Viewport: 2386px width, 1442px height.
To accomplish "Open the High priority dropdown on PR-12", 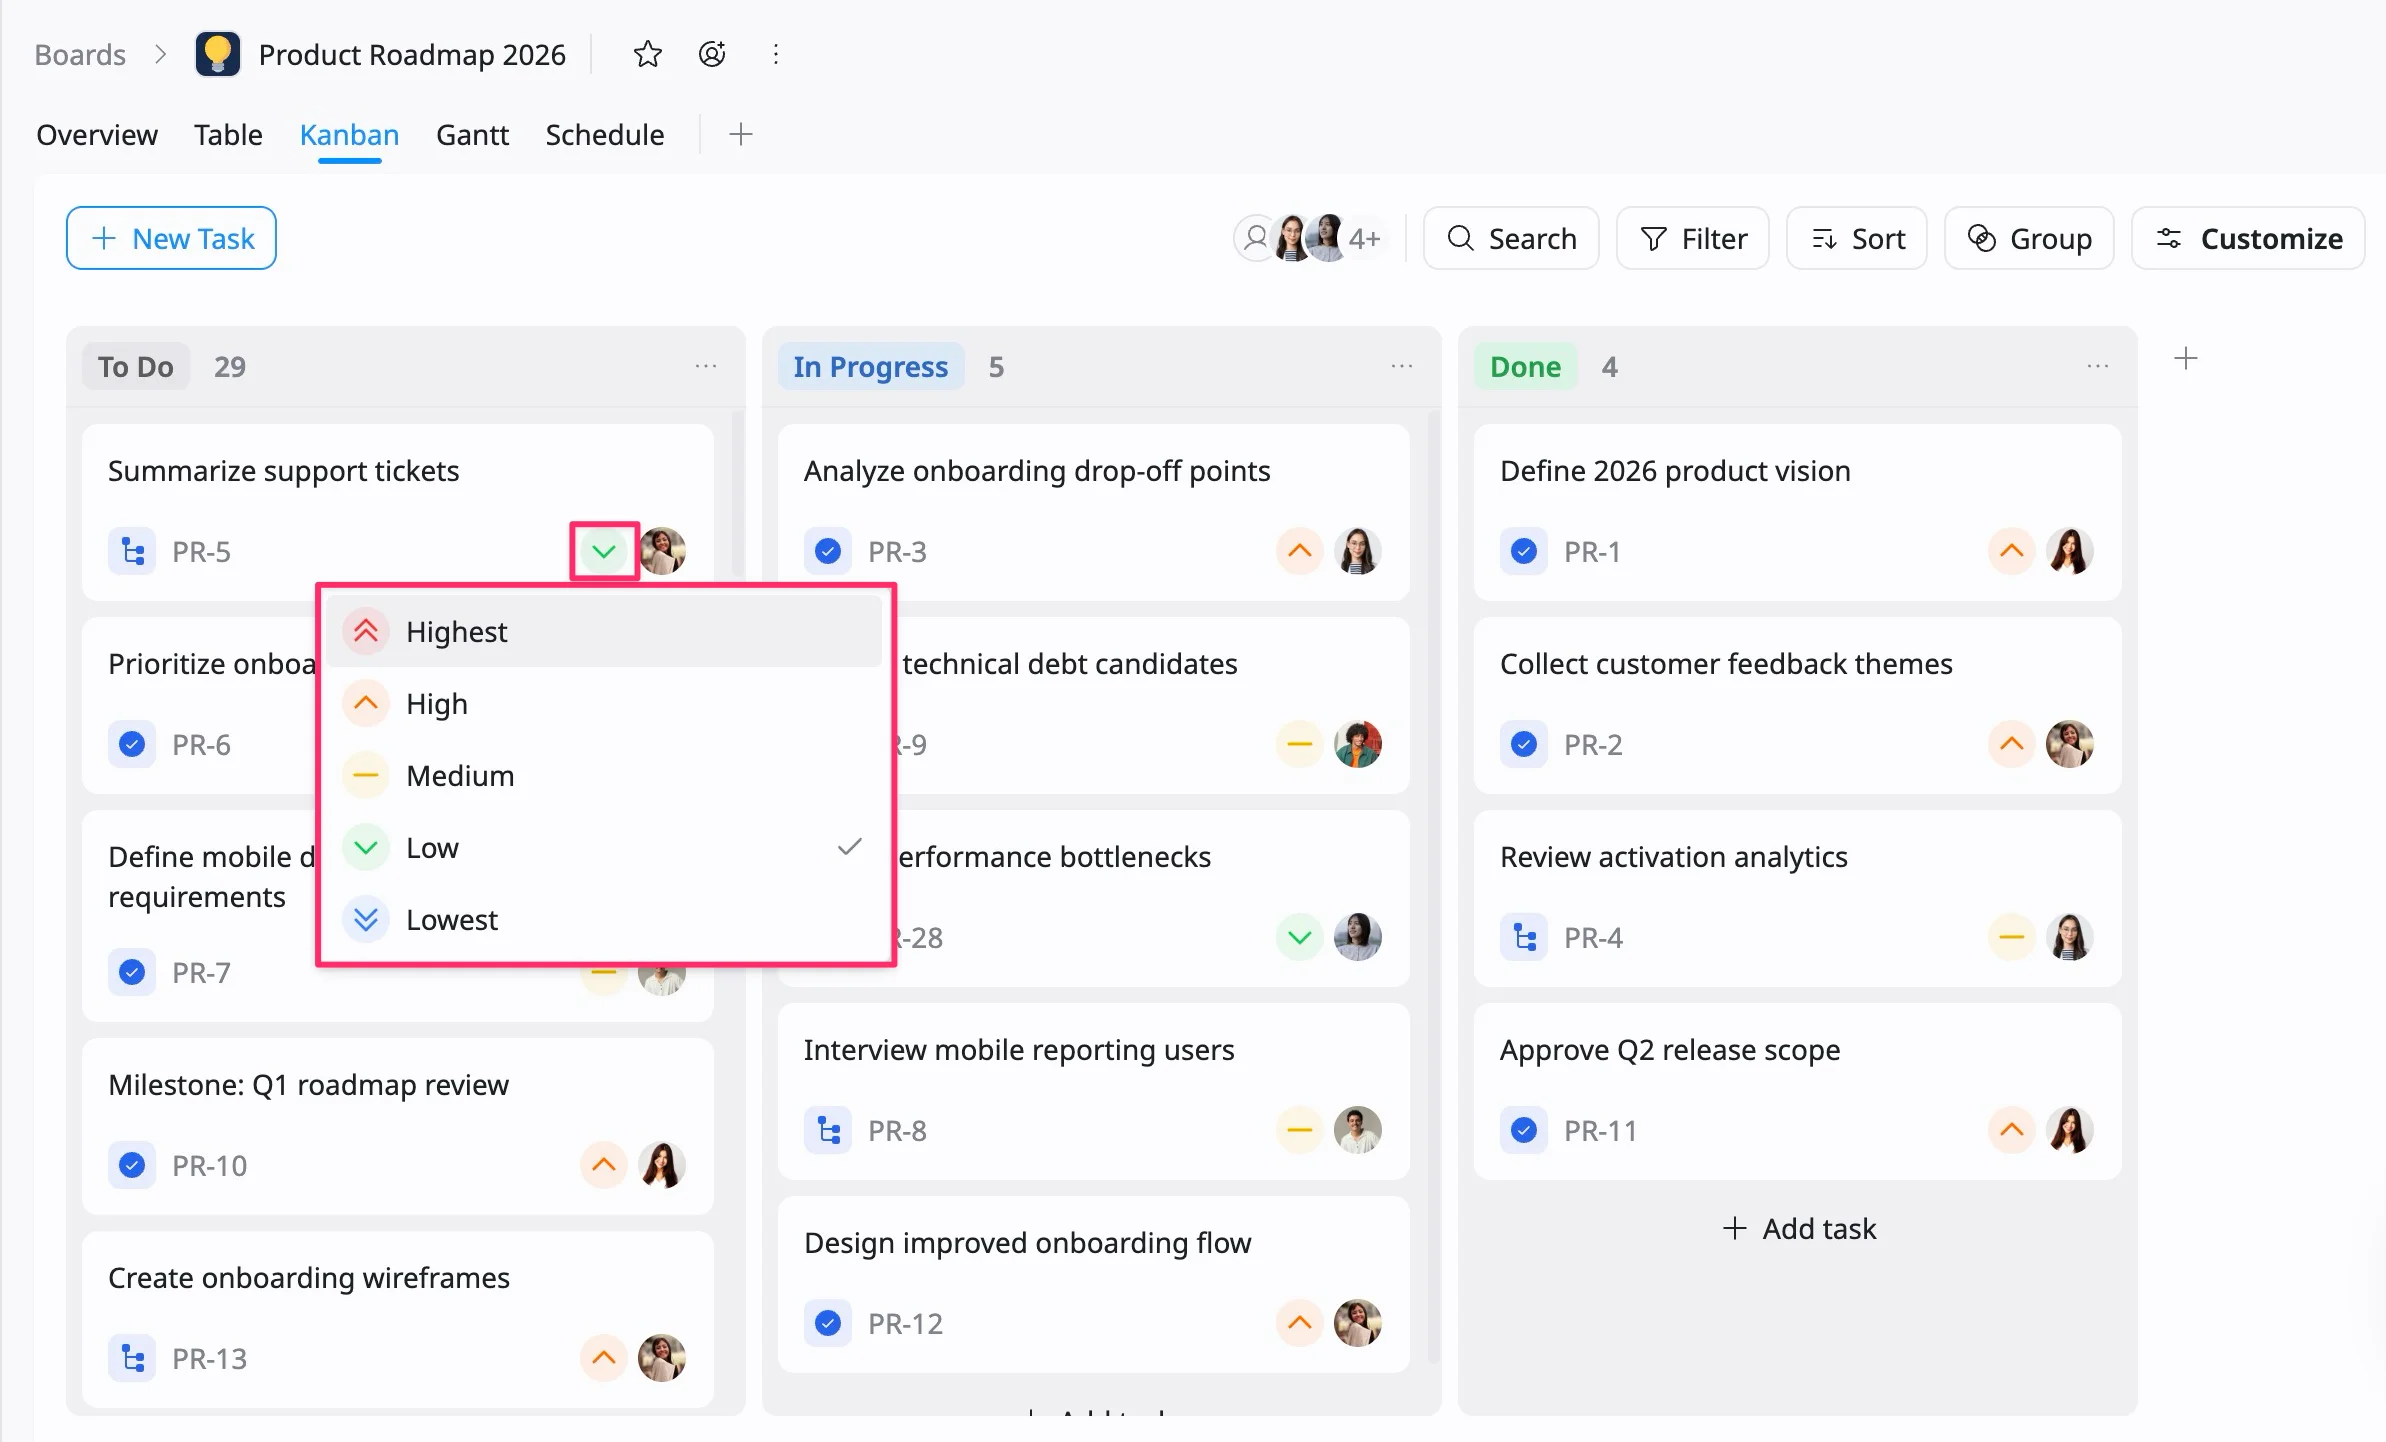I will 1300,1323.
